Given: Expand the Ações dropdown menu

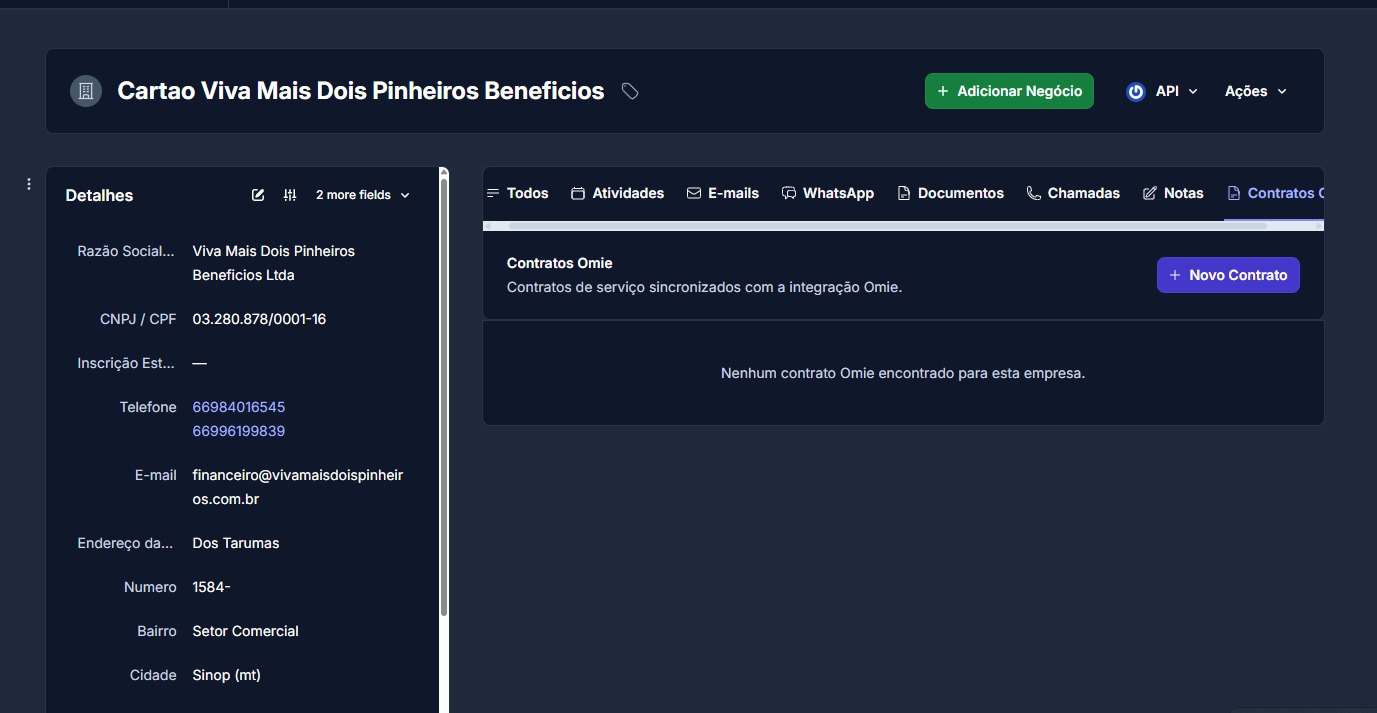Looking at the screenshot, I should (1255, 91).
